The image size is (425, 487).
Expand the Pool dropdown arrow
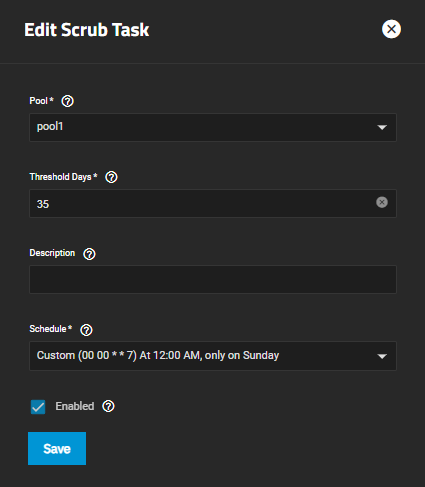tap(382, 127)
